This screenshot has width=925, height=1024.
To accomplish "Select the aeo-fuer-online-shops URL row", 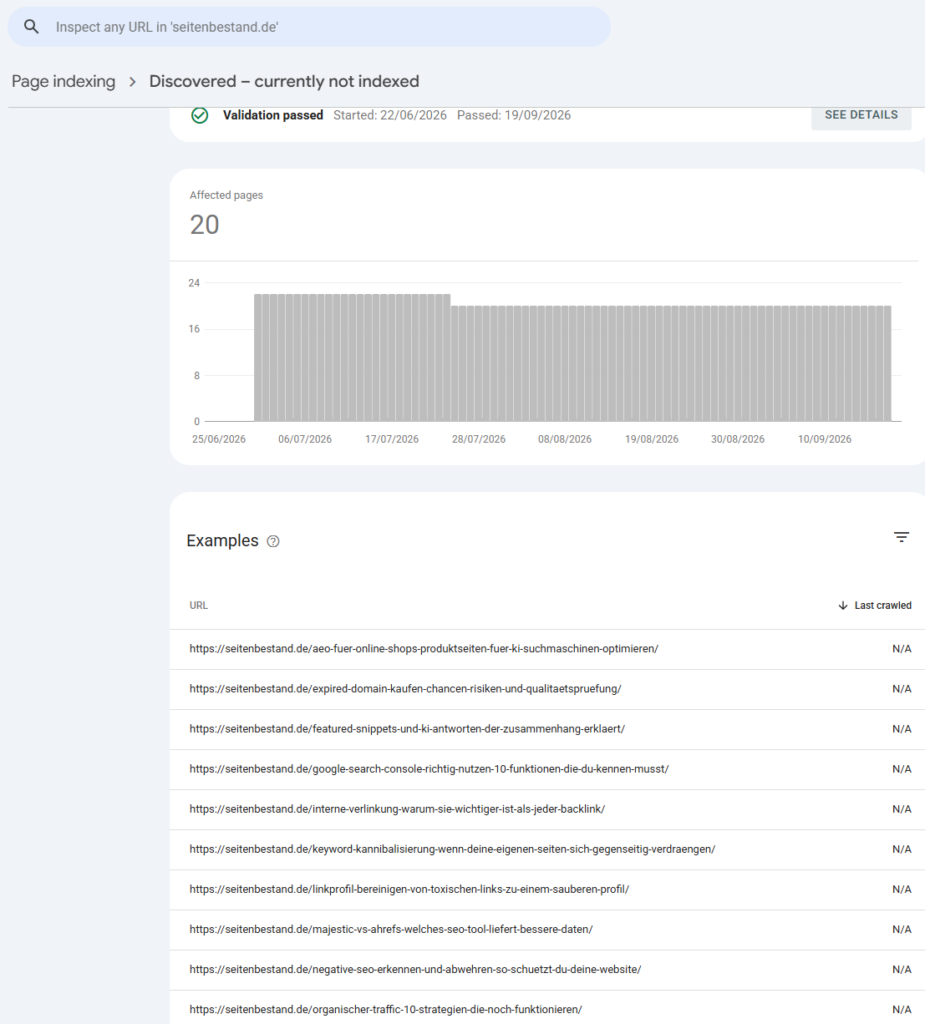I will coord(547,649).
